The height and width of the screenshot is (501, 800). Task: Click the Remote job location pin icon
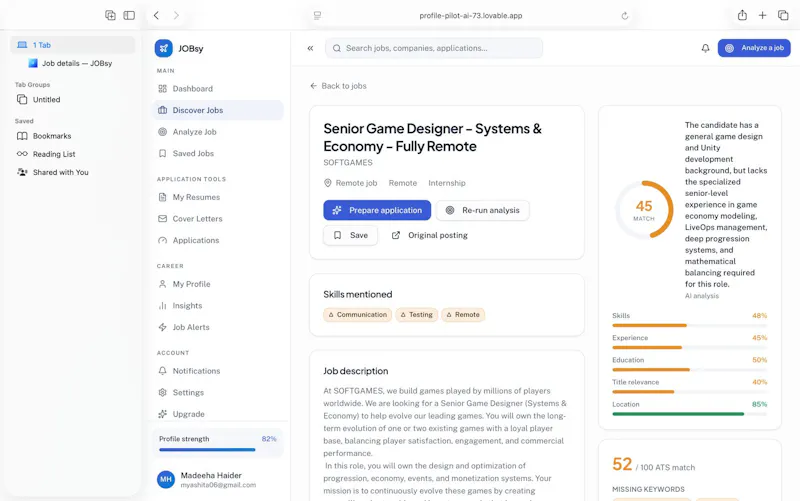(x=328, y=183)
